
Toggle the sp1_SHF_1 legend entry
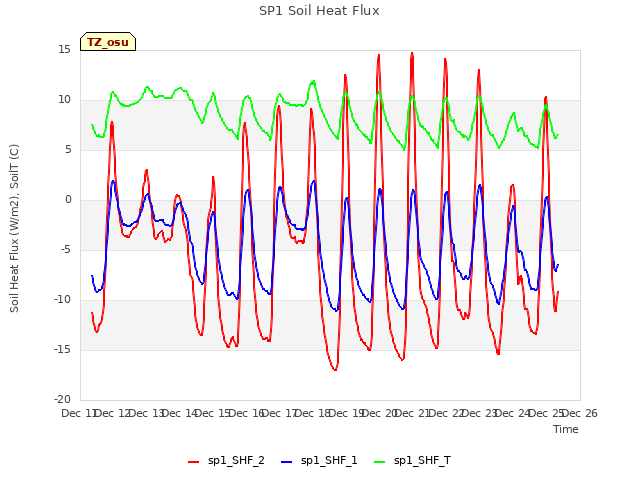tap(319, 461)
